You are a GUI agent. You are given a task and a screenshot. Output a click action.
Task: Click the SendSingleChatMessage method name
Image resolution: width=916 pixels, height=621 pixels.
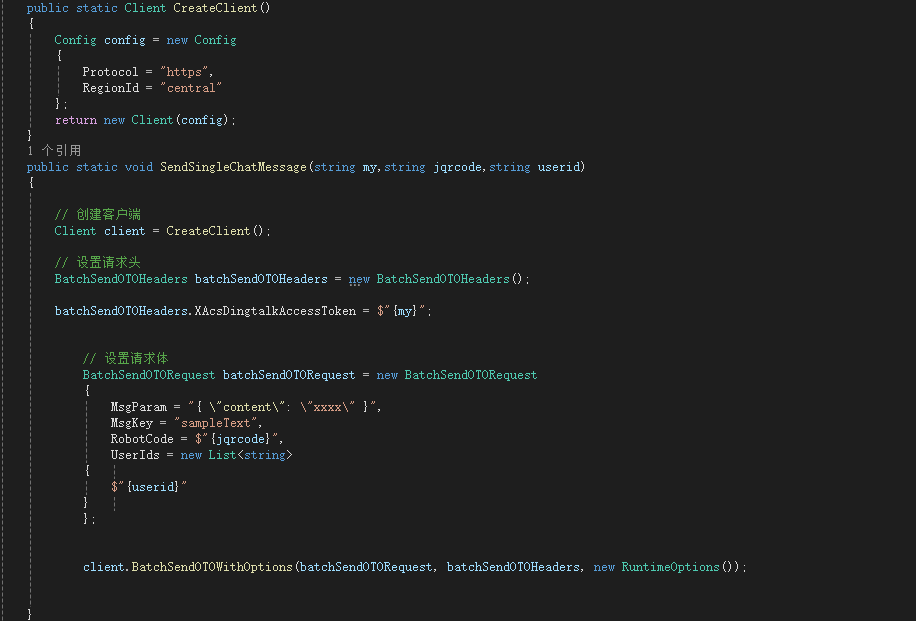(x=233, y=167)
